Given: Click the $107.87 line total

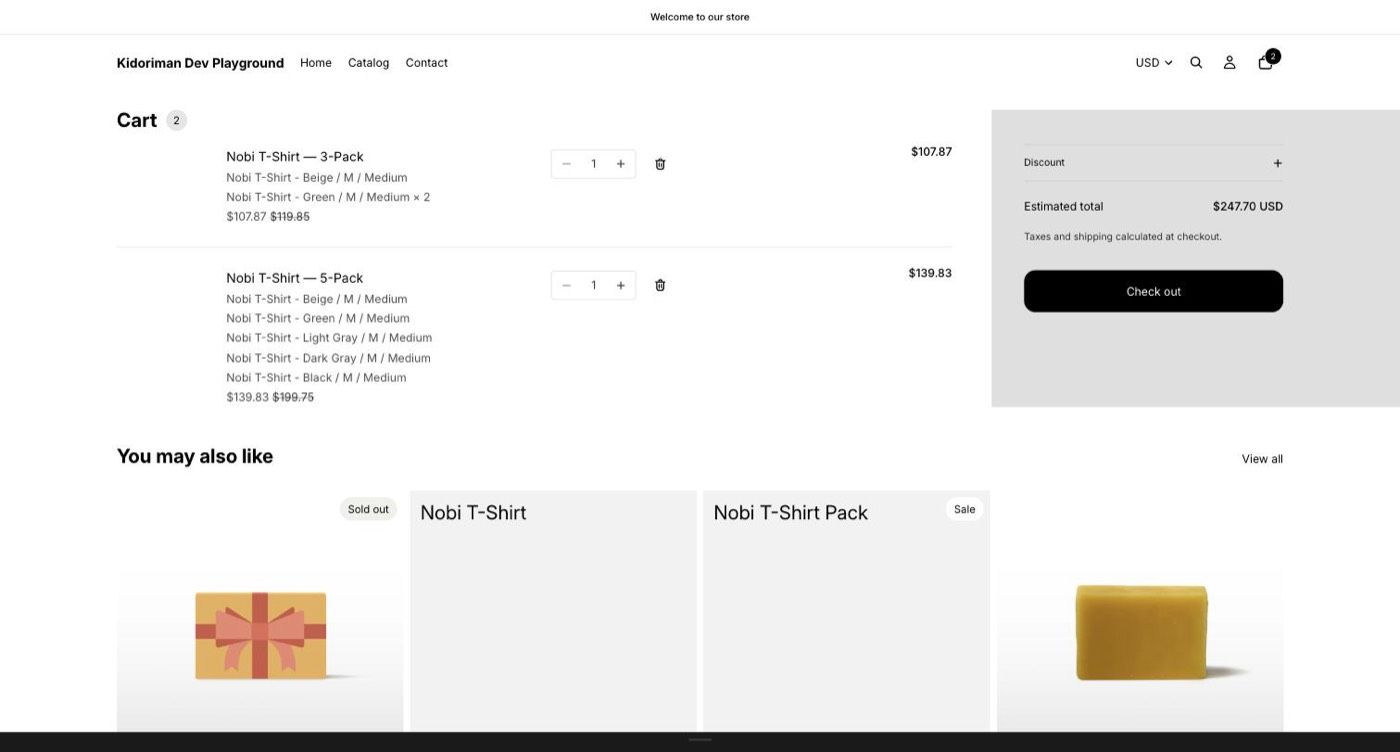Looking at the screenshot, I should point(931,152).
